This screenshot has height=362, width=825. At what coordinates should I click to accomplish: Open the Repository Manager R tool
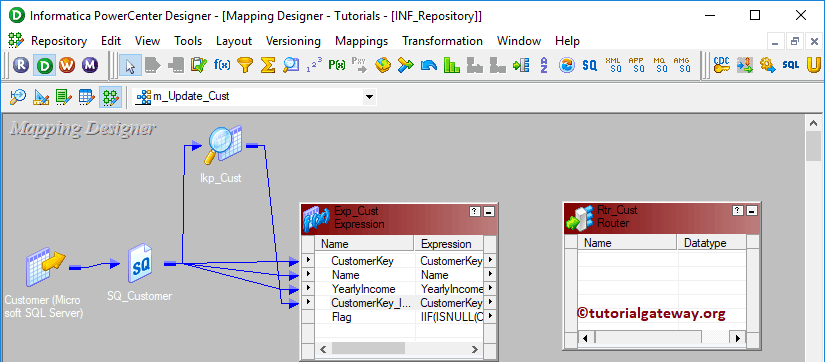pyautogui.click(x=21, y=65)
